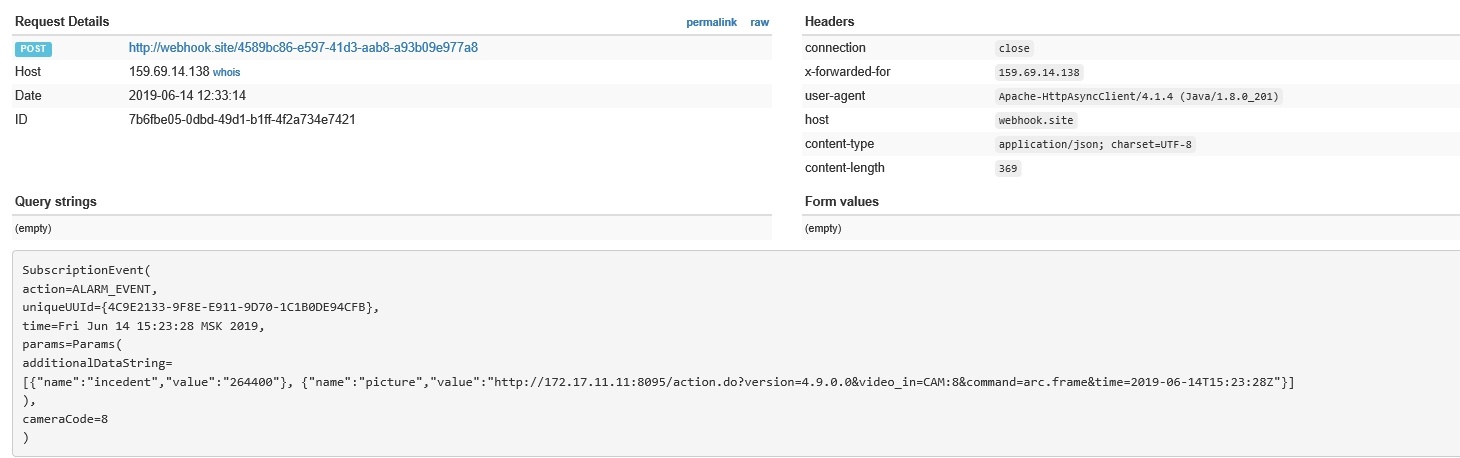Screen dimensions: 1460x458
Task: Click the x-forwarded-for IP value
Action: point(1040,73)
